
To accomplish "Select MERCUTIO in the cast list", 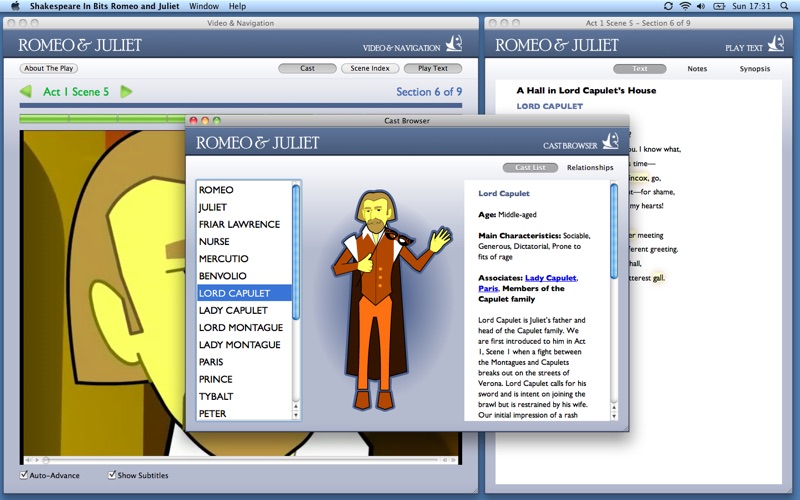I will pyautogui.click(x=244, y=259).
